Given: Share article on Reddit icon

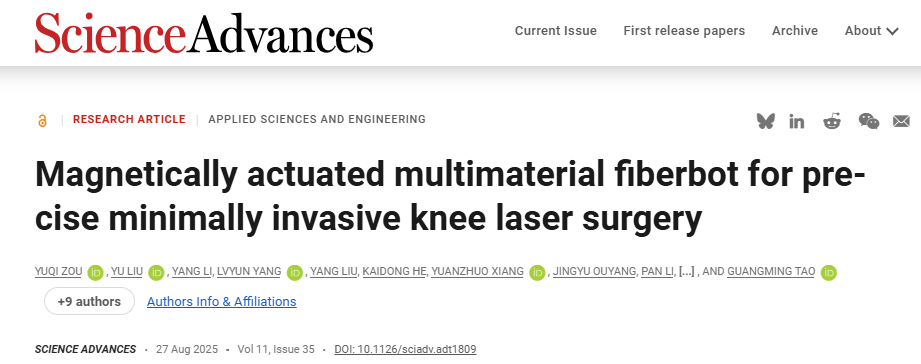Looking at the screenshot, I should 832,122.
